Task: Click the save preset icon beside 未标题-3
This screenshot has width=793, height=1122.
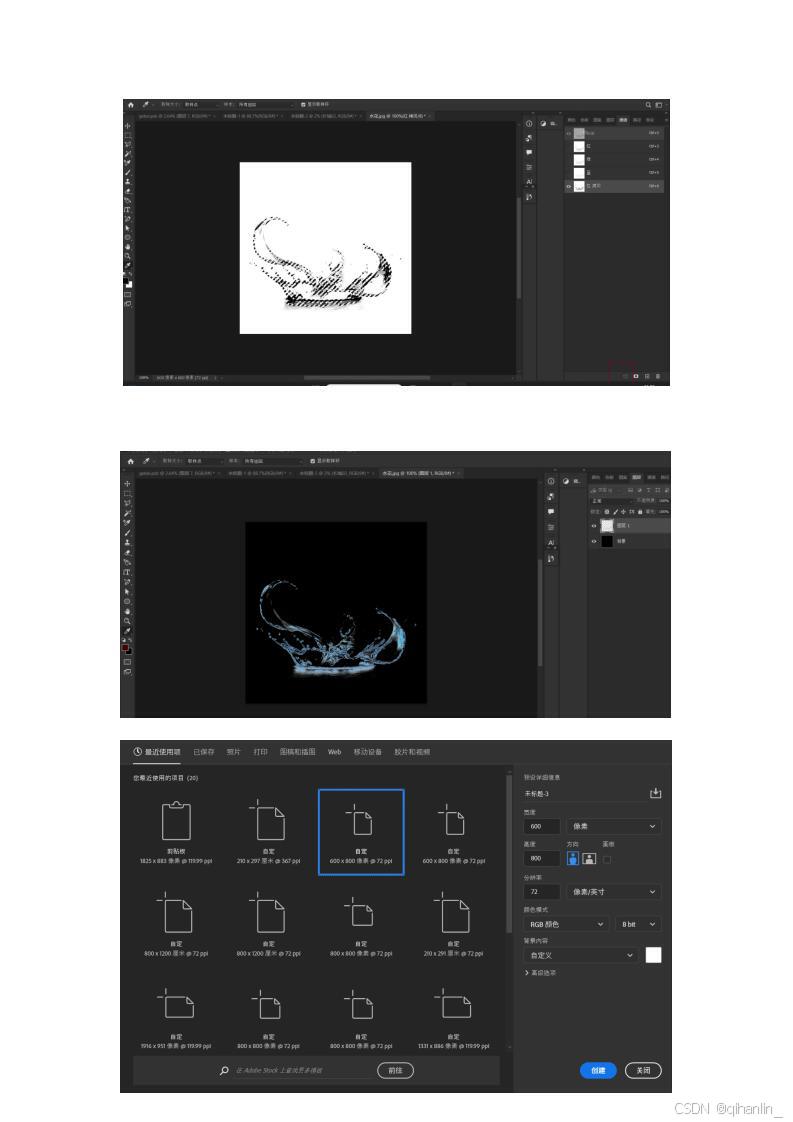Action: click(655, 793)
